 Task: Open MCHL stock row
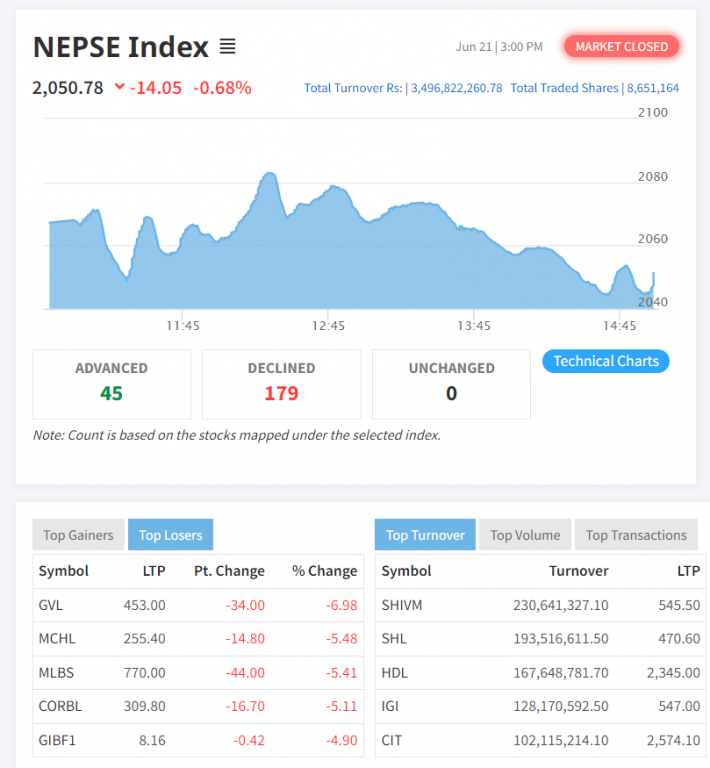(56, 638)
